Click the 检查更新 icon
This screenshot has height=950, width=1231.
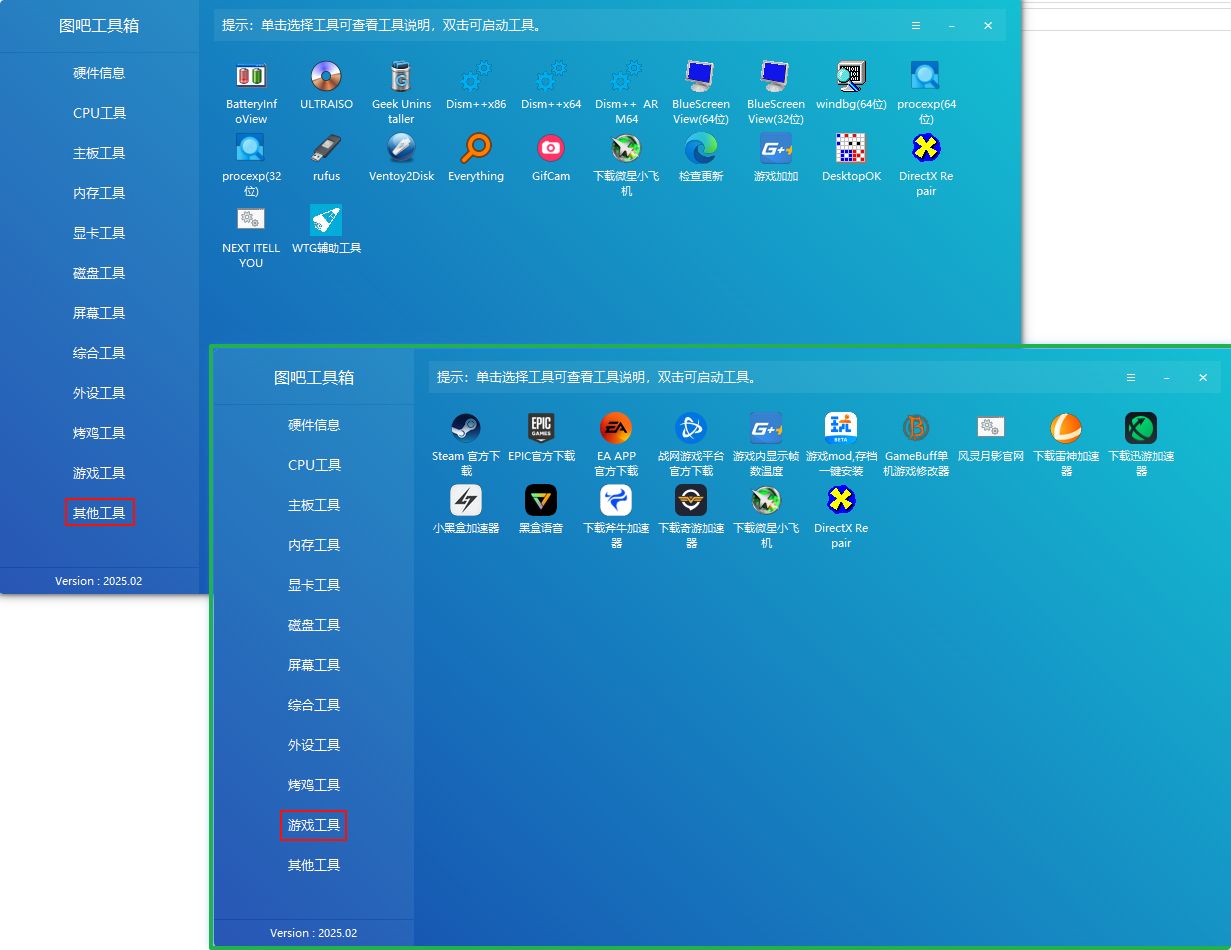coord(701,148)
